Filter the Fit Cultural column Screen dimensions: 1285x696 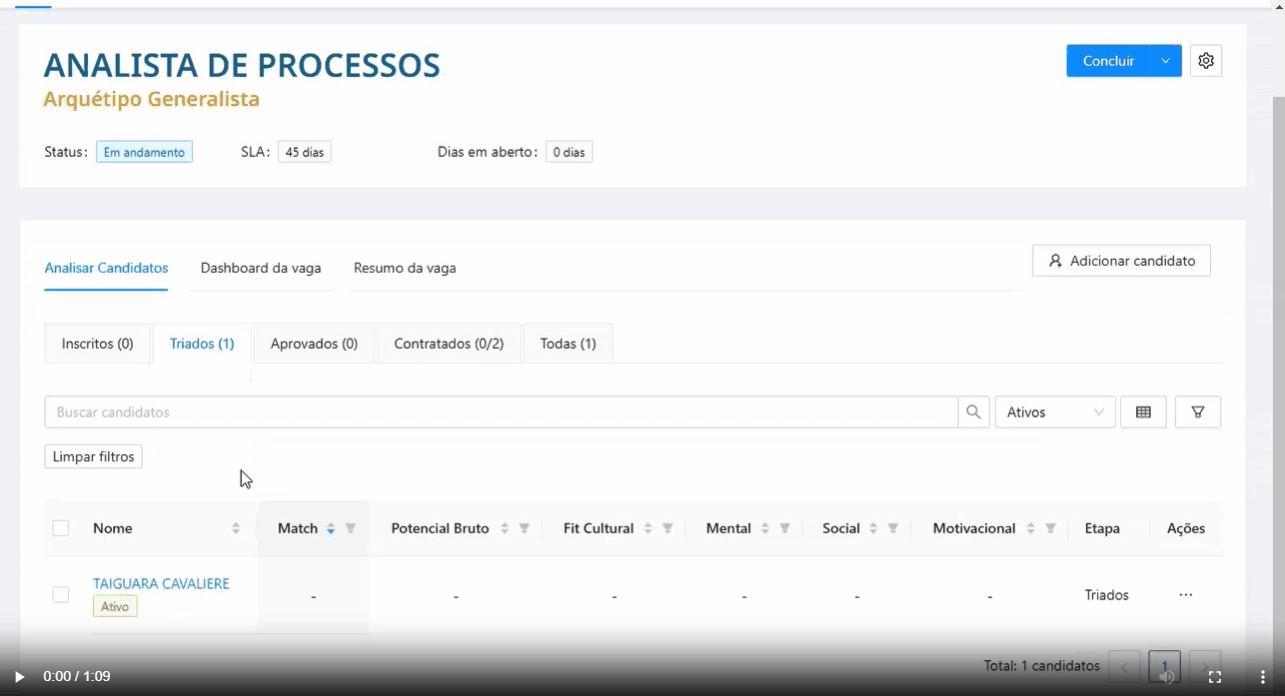[x=668, y=528]
